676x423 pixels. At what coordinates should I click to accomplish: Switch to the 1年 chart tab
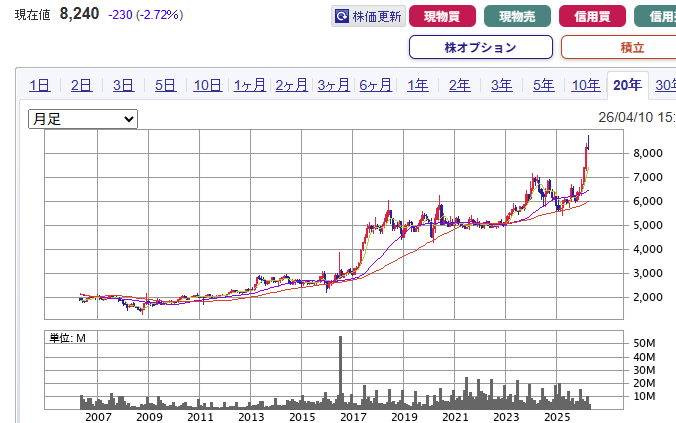coord(418,85)
